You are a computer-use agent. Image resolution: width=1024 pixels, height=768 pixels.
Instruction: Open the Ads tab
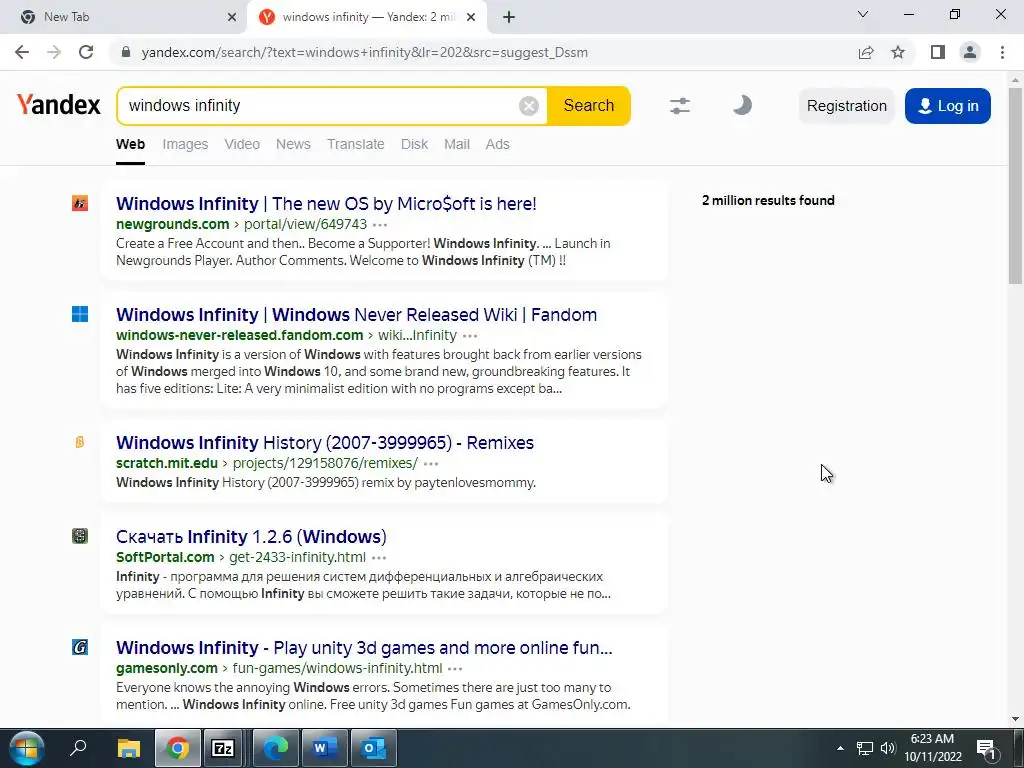point(498,144)
